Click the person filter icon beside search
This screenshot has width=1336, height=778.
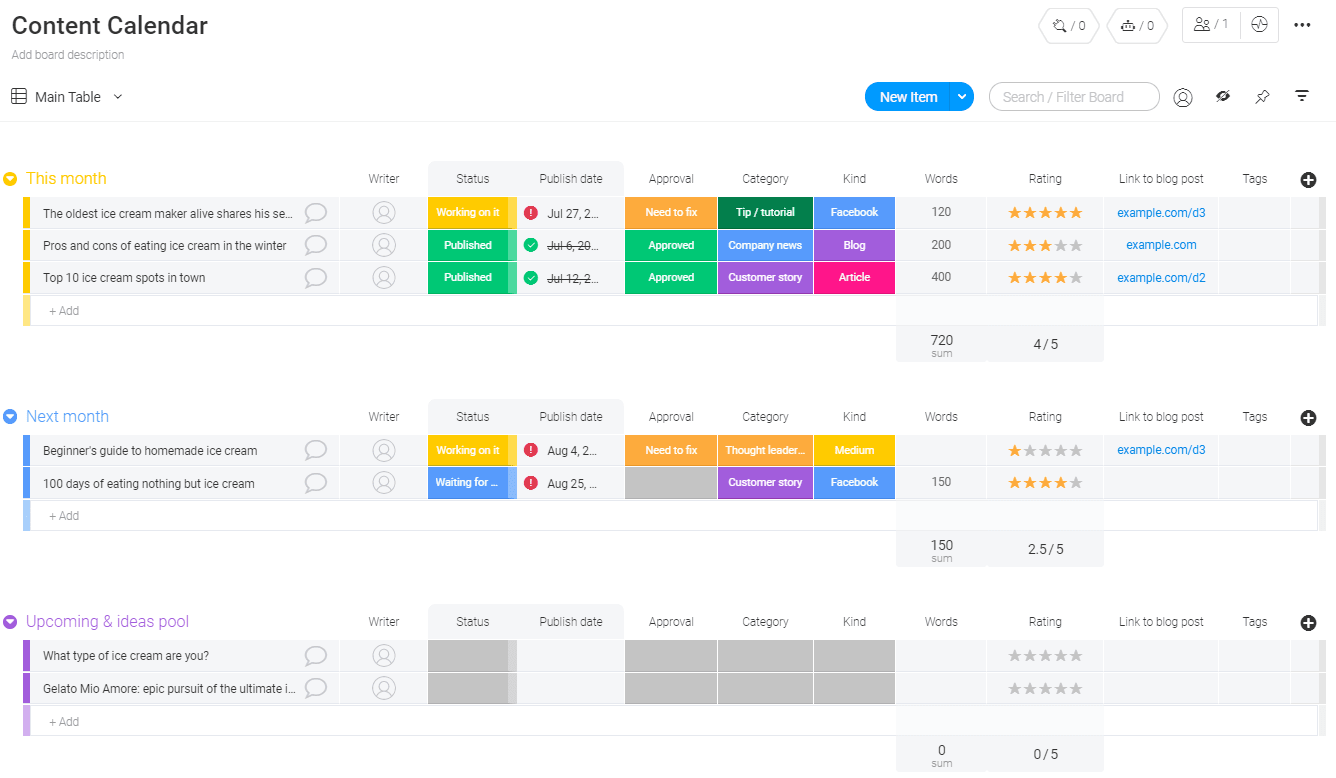click(1183, 97)
